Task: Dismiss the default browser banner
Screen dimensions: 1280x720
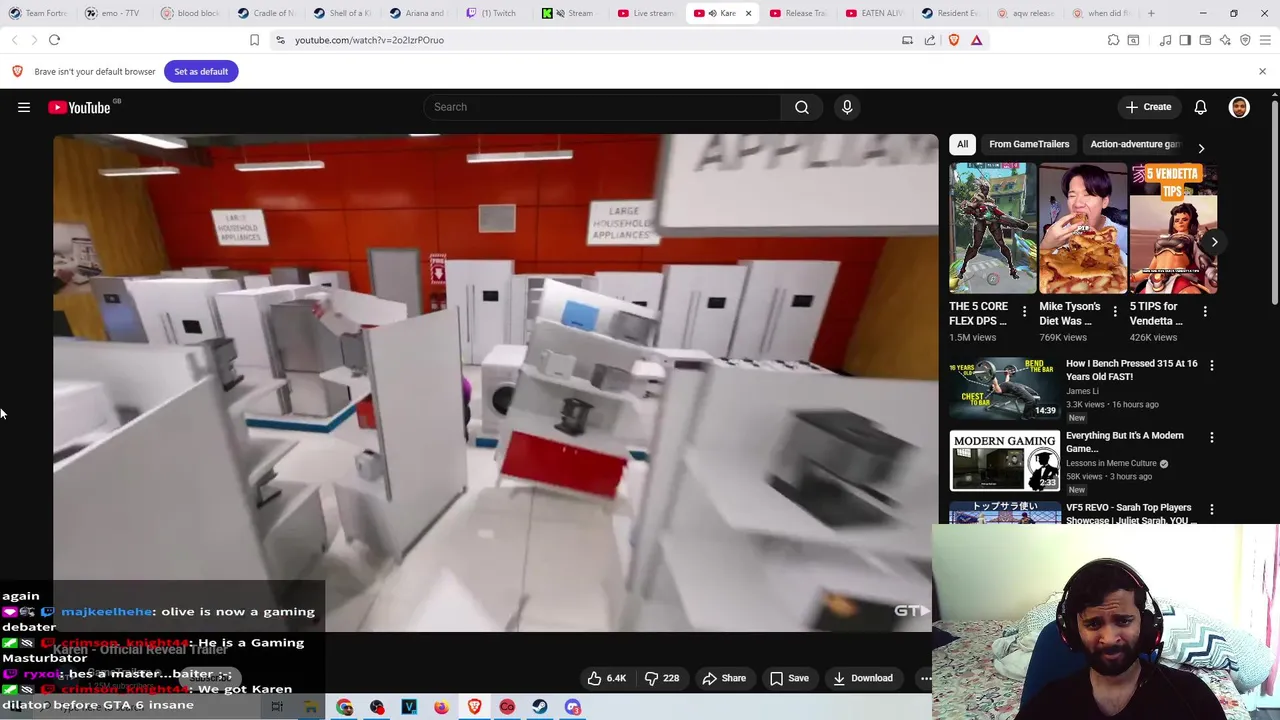Action: [x=1262, y=71]
